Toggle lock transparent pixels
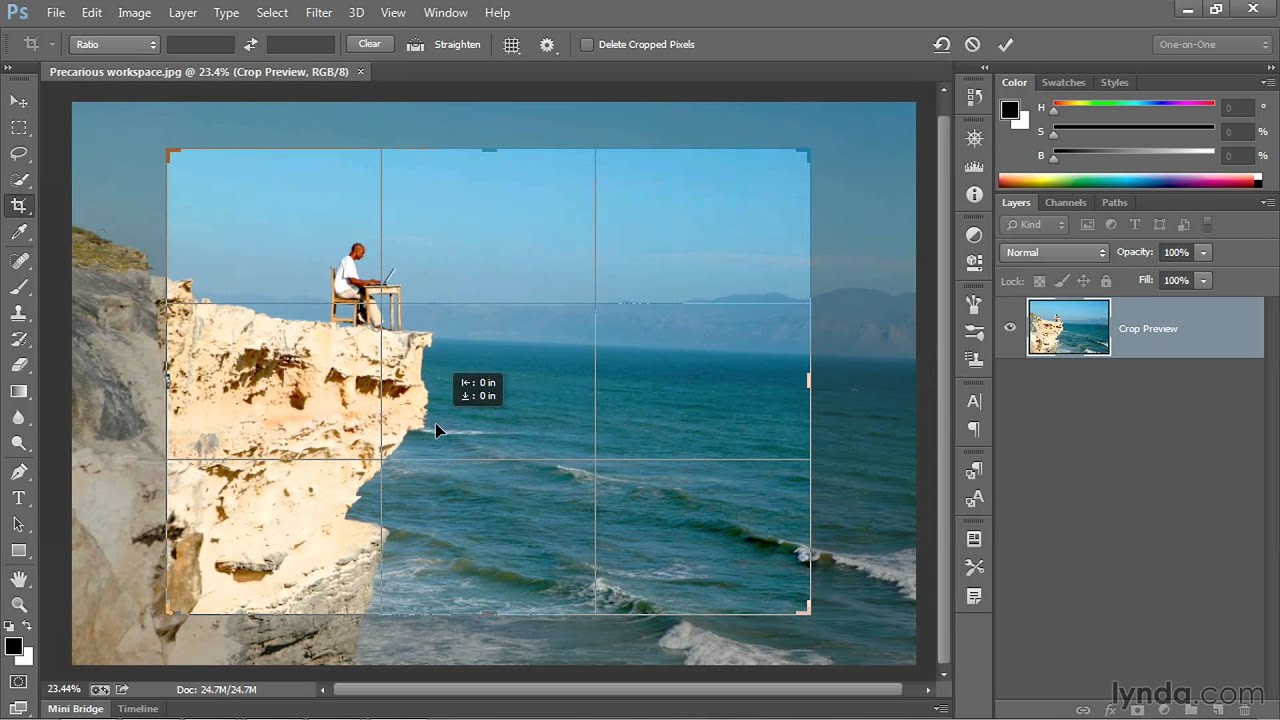 click(x=1039, y=281)
